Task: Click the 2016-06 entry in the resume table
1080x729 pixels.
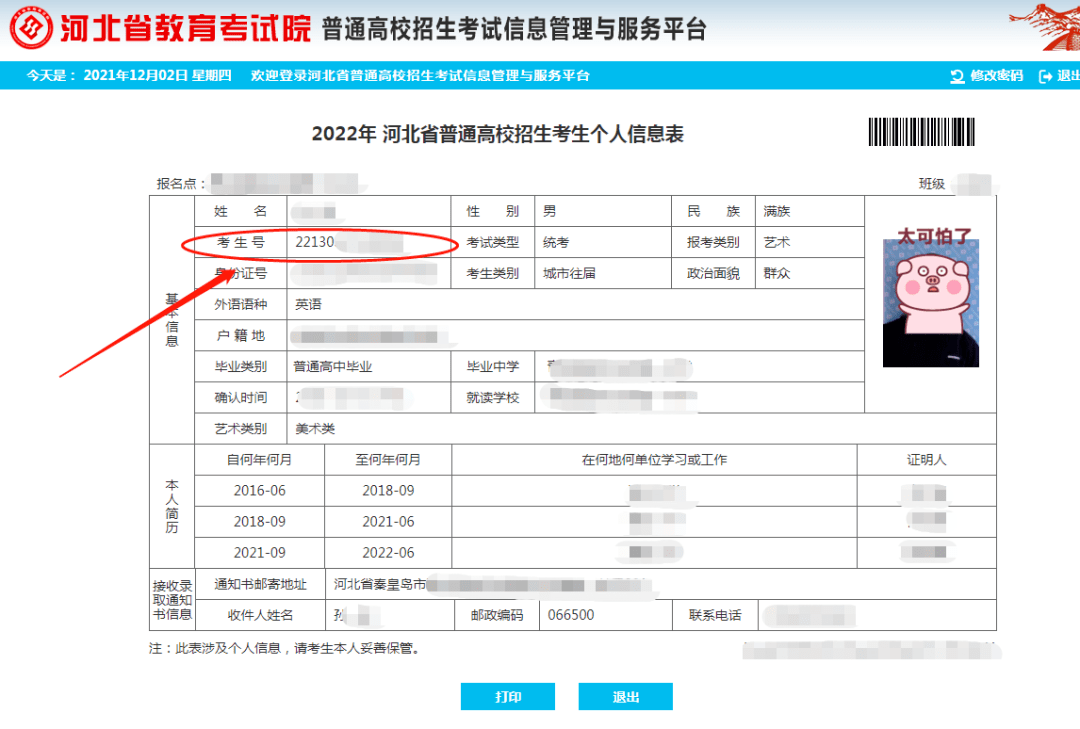Action: pos(260,490)
